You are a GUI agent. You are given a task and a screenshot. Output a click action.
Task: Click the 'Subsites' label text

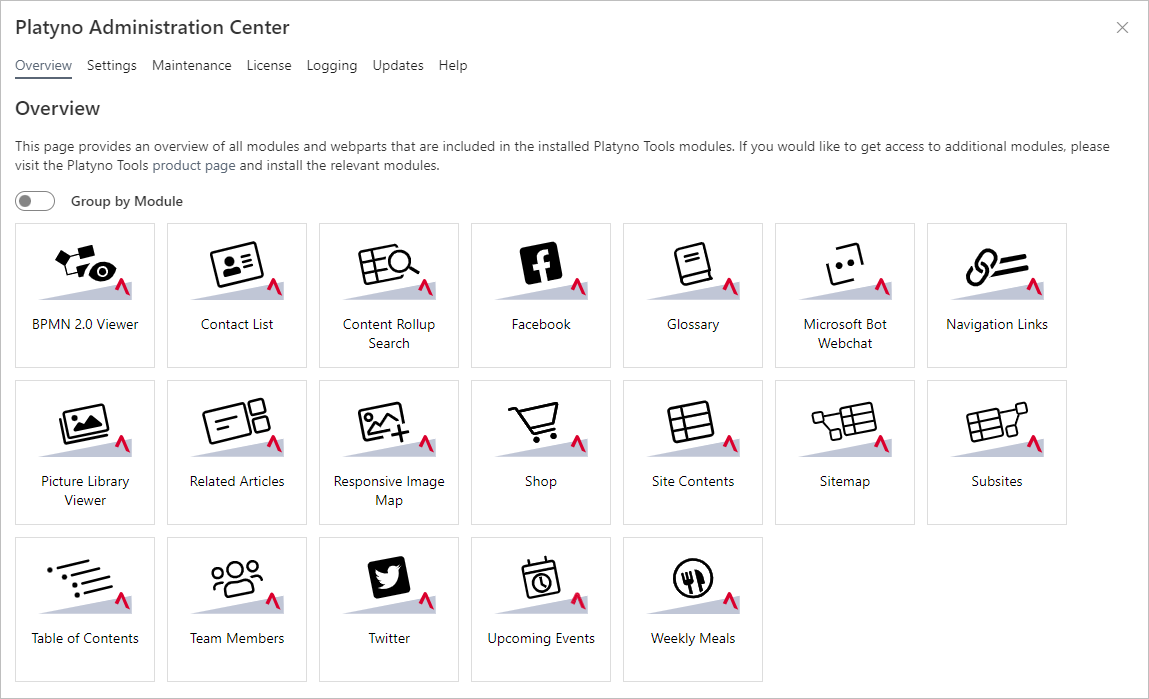(997, 481)
